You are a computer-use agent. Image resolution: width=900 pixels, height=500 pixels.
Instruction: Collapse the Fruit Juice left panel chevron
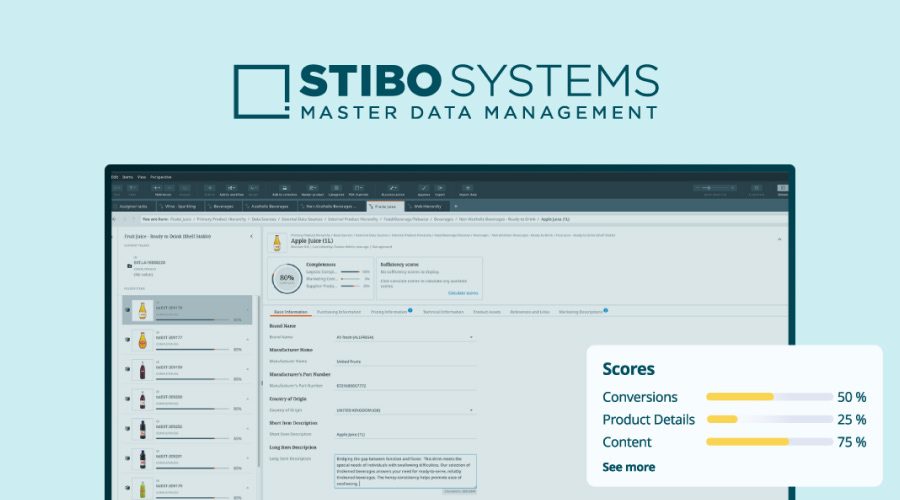[x=251, y=237]
